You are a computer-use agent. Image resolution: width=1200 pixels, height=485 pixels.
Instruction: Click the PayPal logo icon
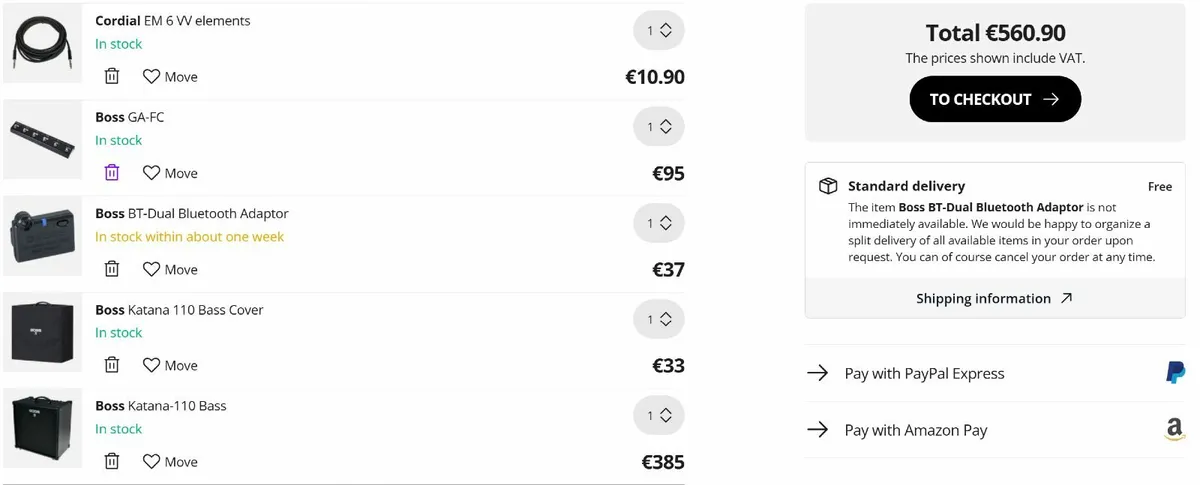pos(1175,373)
